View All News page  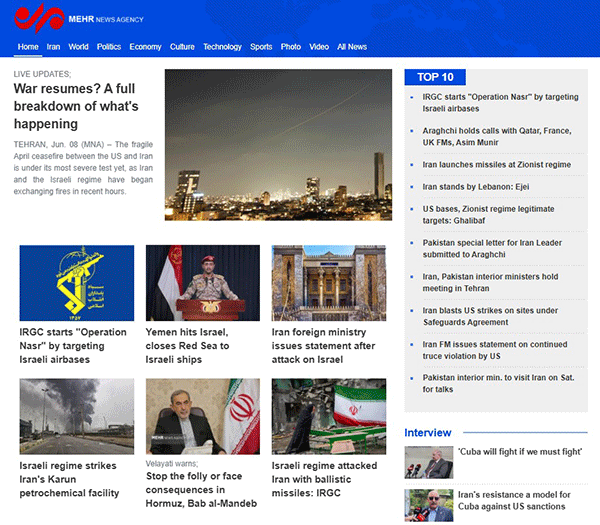(352, 47)
